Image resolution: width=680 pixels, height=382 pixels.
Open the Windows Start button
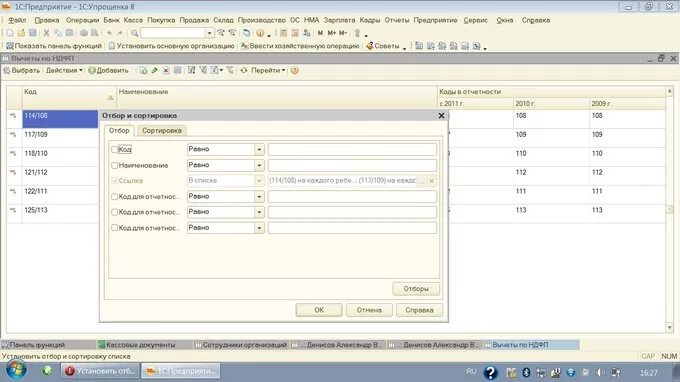click(x=16, y=371)
